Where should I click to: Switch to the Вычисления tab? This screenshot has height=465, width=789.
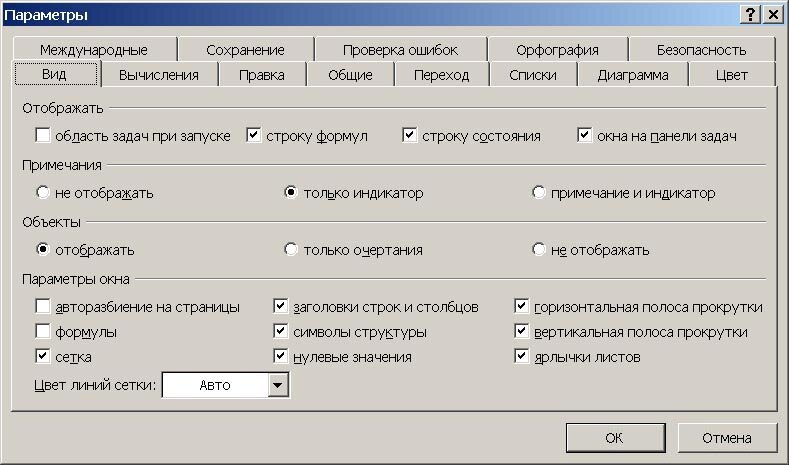click(x=159, y=75)
